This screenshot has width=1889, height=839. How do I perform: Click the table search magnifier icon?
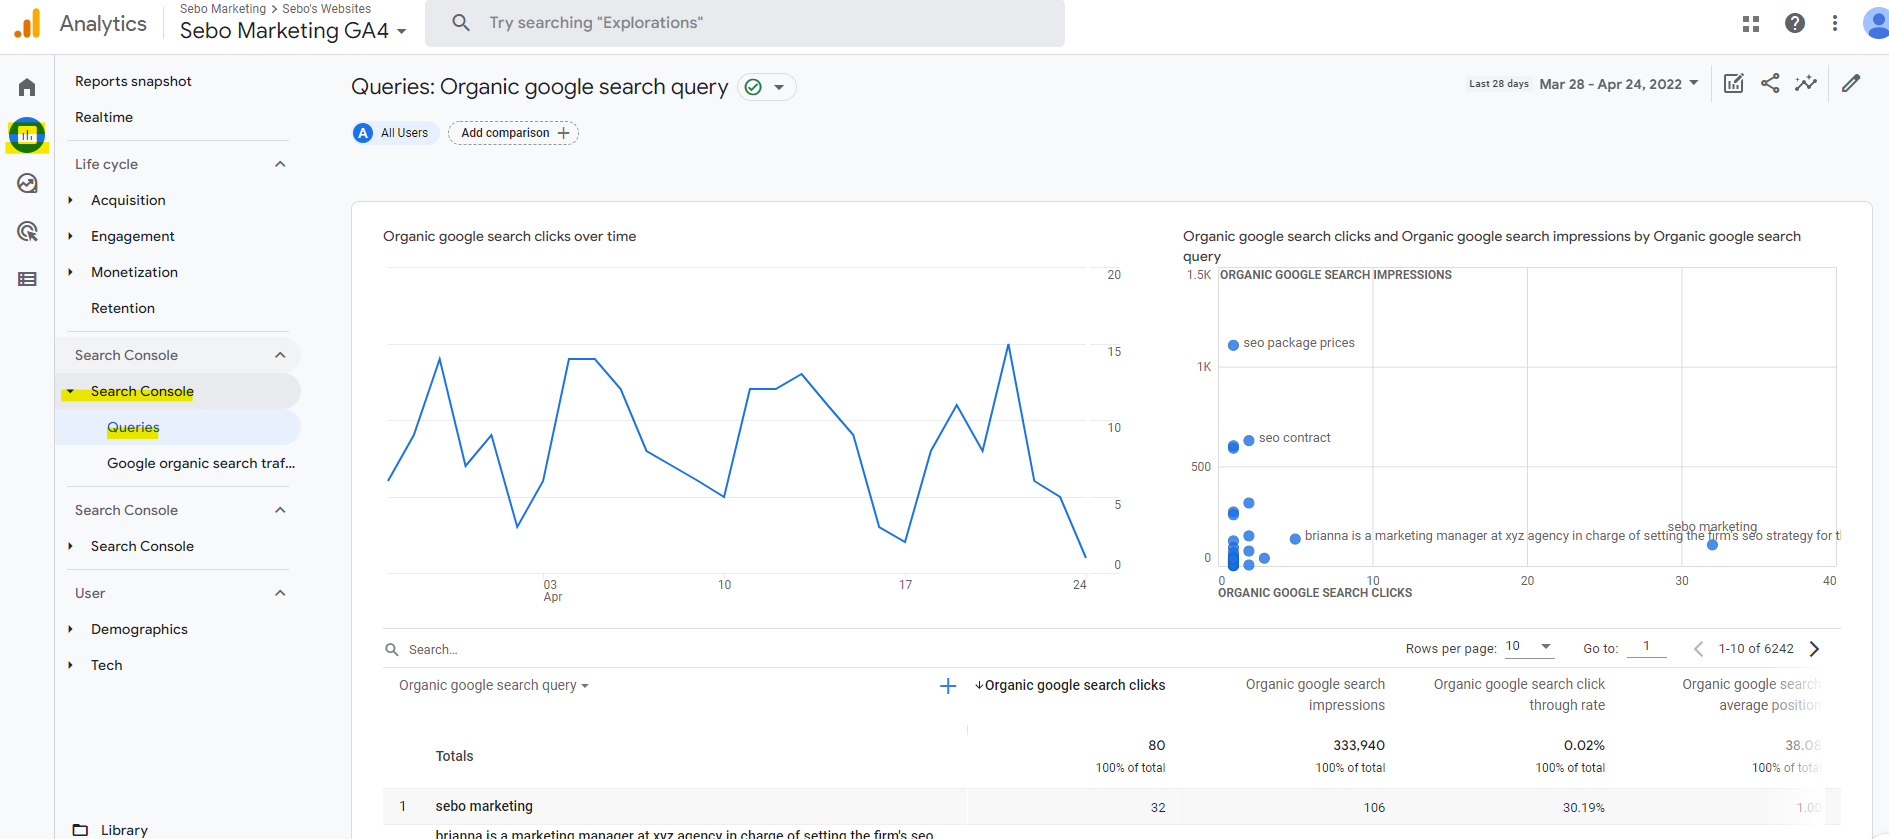point(392,650)
